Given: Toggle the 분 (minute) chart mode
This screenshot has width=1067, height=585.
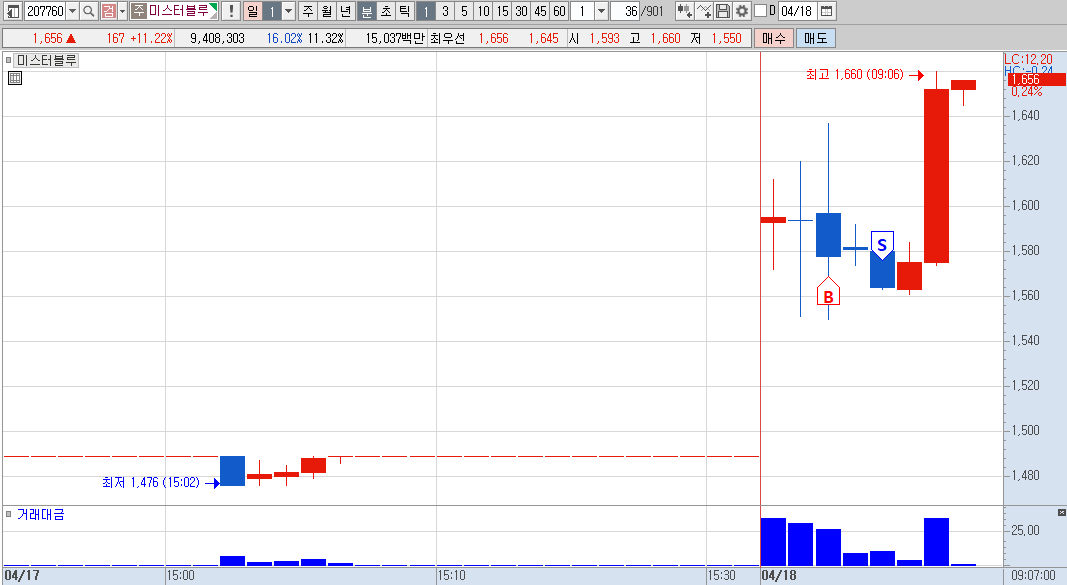Looking at the screenshot, I should click(367, 11).
